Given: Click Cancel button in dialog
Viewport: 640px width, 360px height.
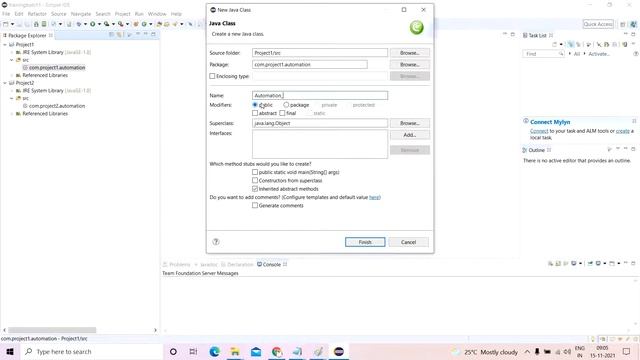Looking at the screenshot, I should tap(409, 242).
